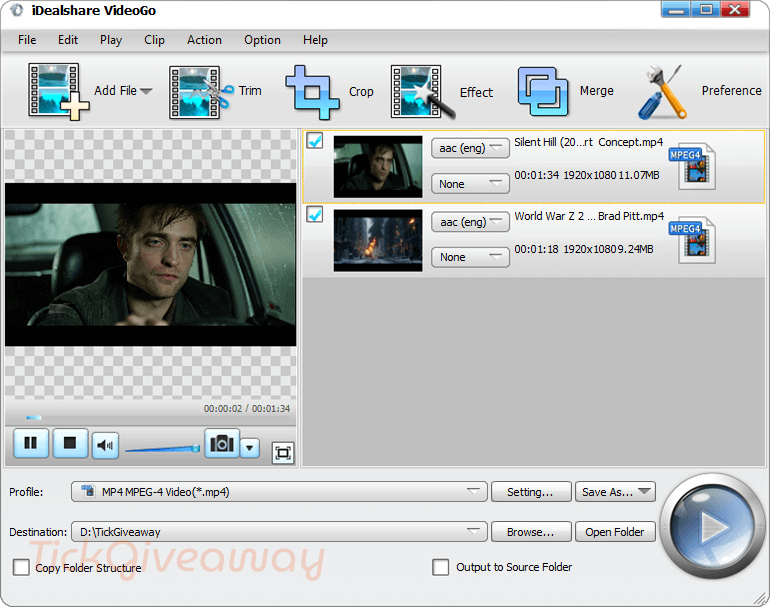Click Silent Hill duration 00:01:34 text
770x607 pixels.
click(536, 175)
